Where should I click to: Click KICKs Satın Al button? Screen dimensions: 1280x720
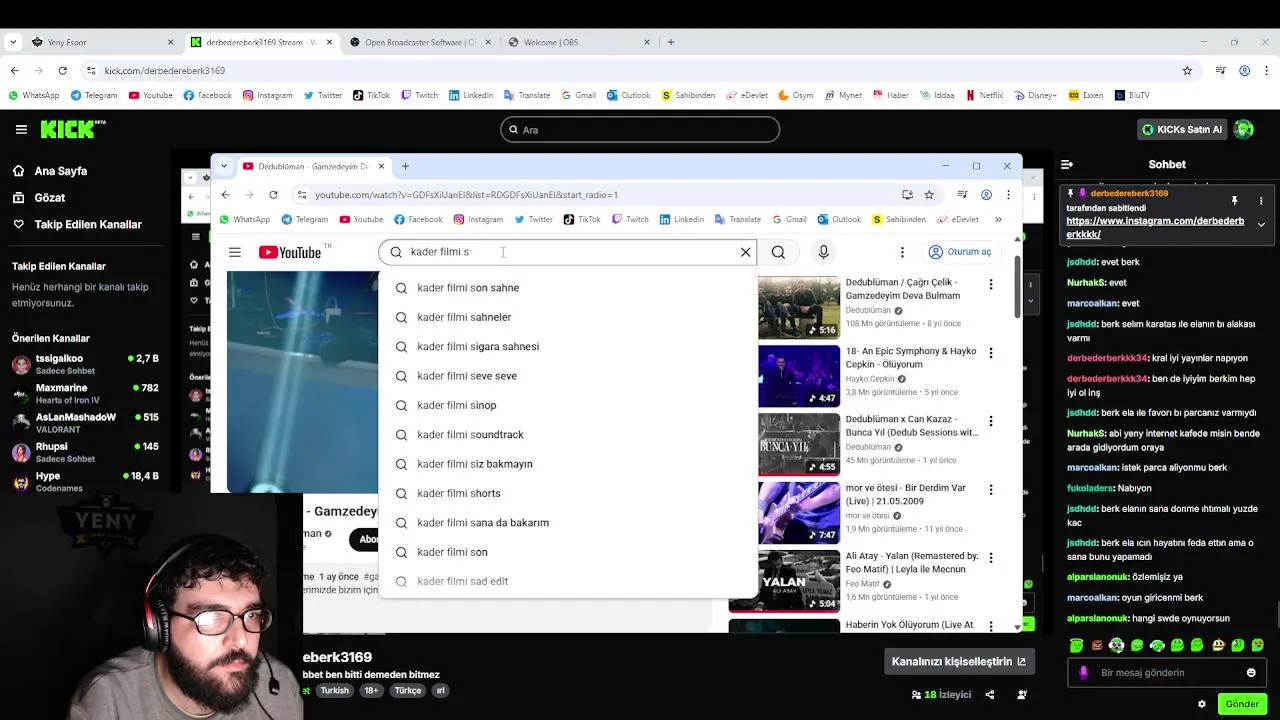[1183, 129]
